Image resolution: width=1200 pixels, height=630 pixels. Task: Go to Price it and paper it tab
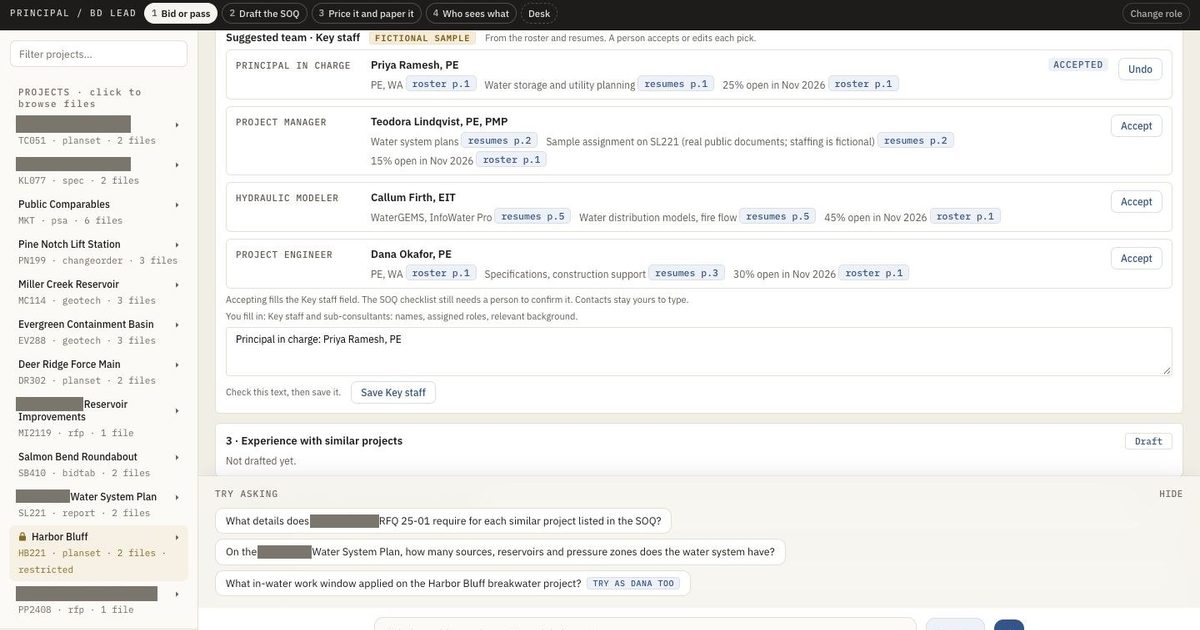366,13
